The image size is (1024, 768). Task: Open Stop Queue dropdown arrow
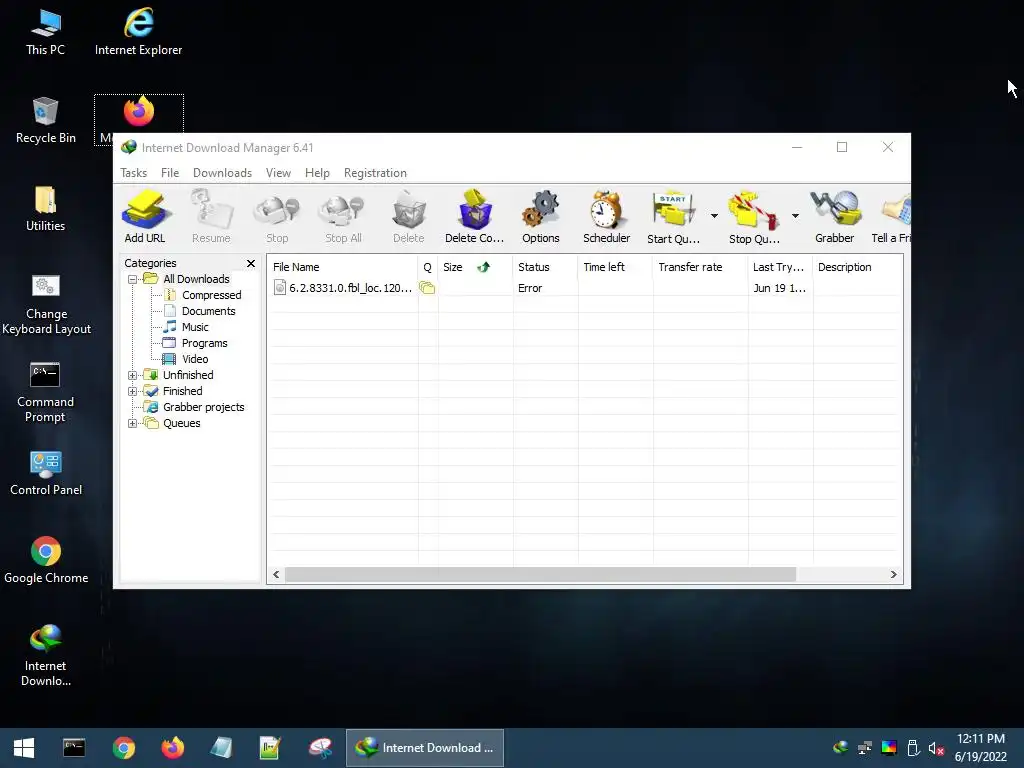[x=795, y=216]
